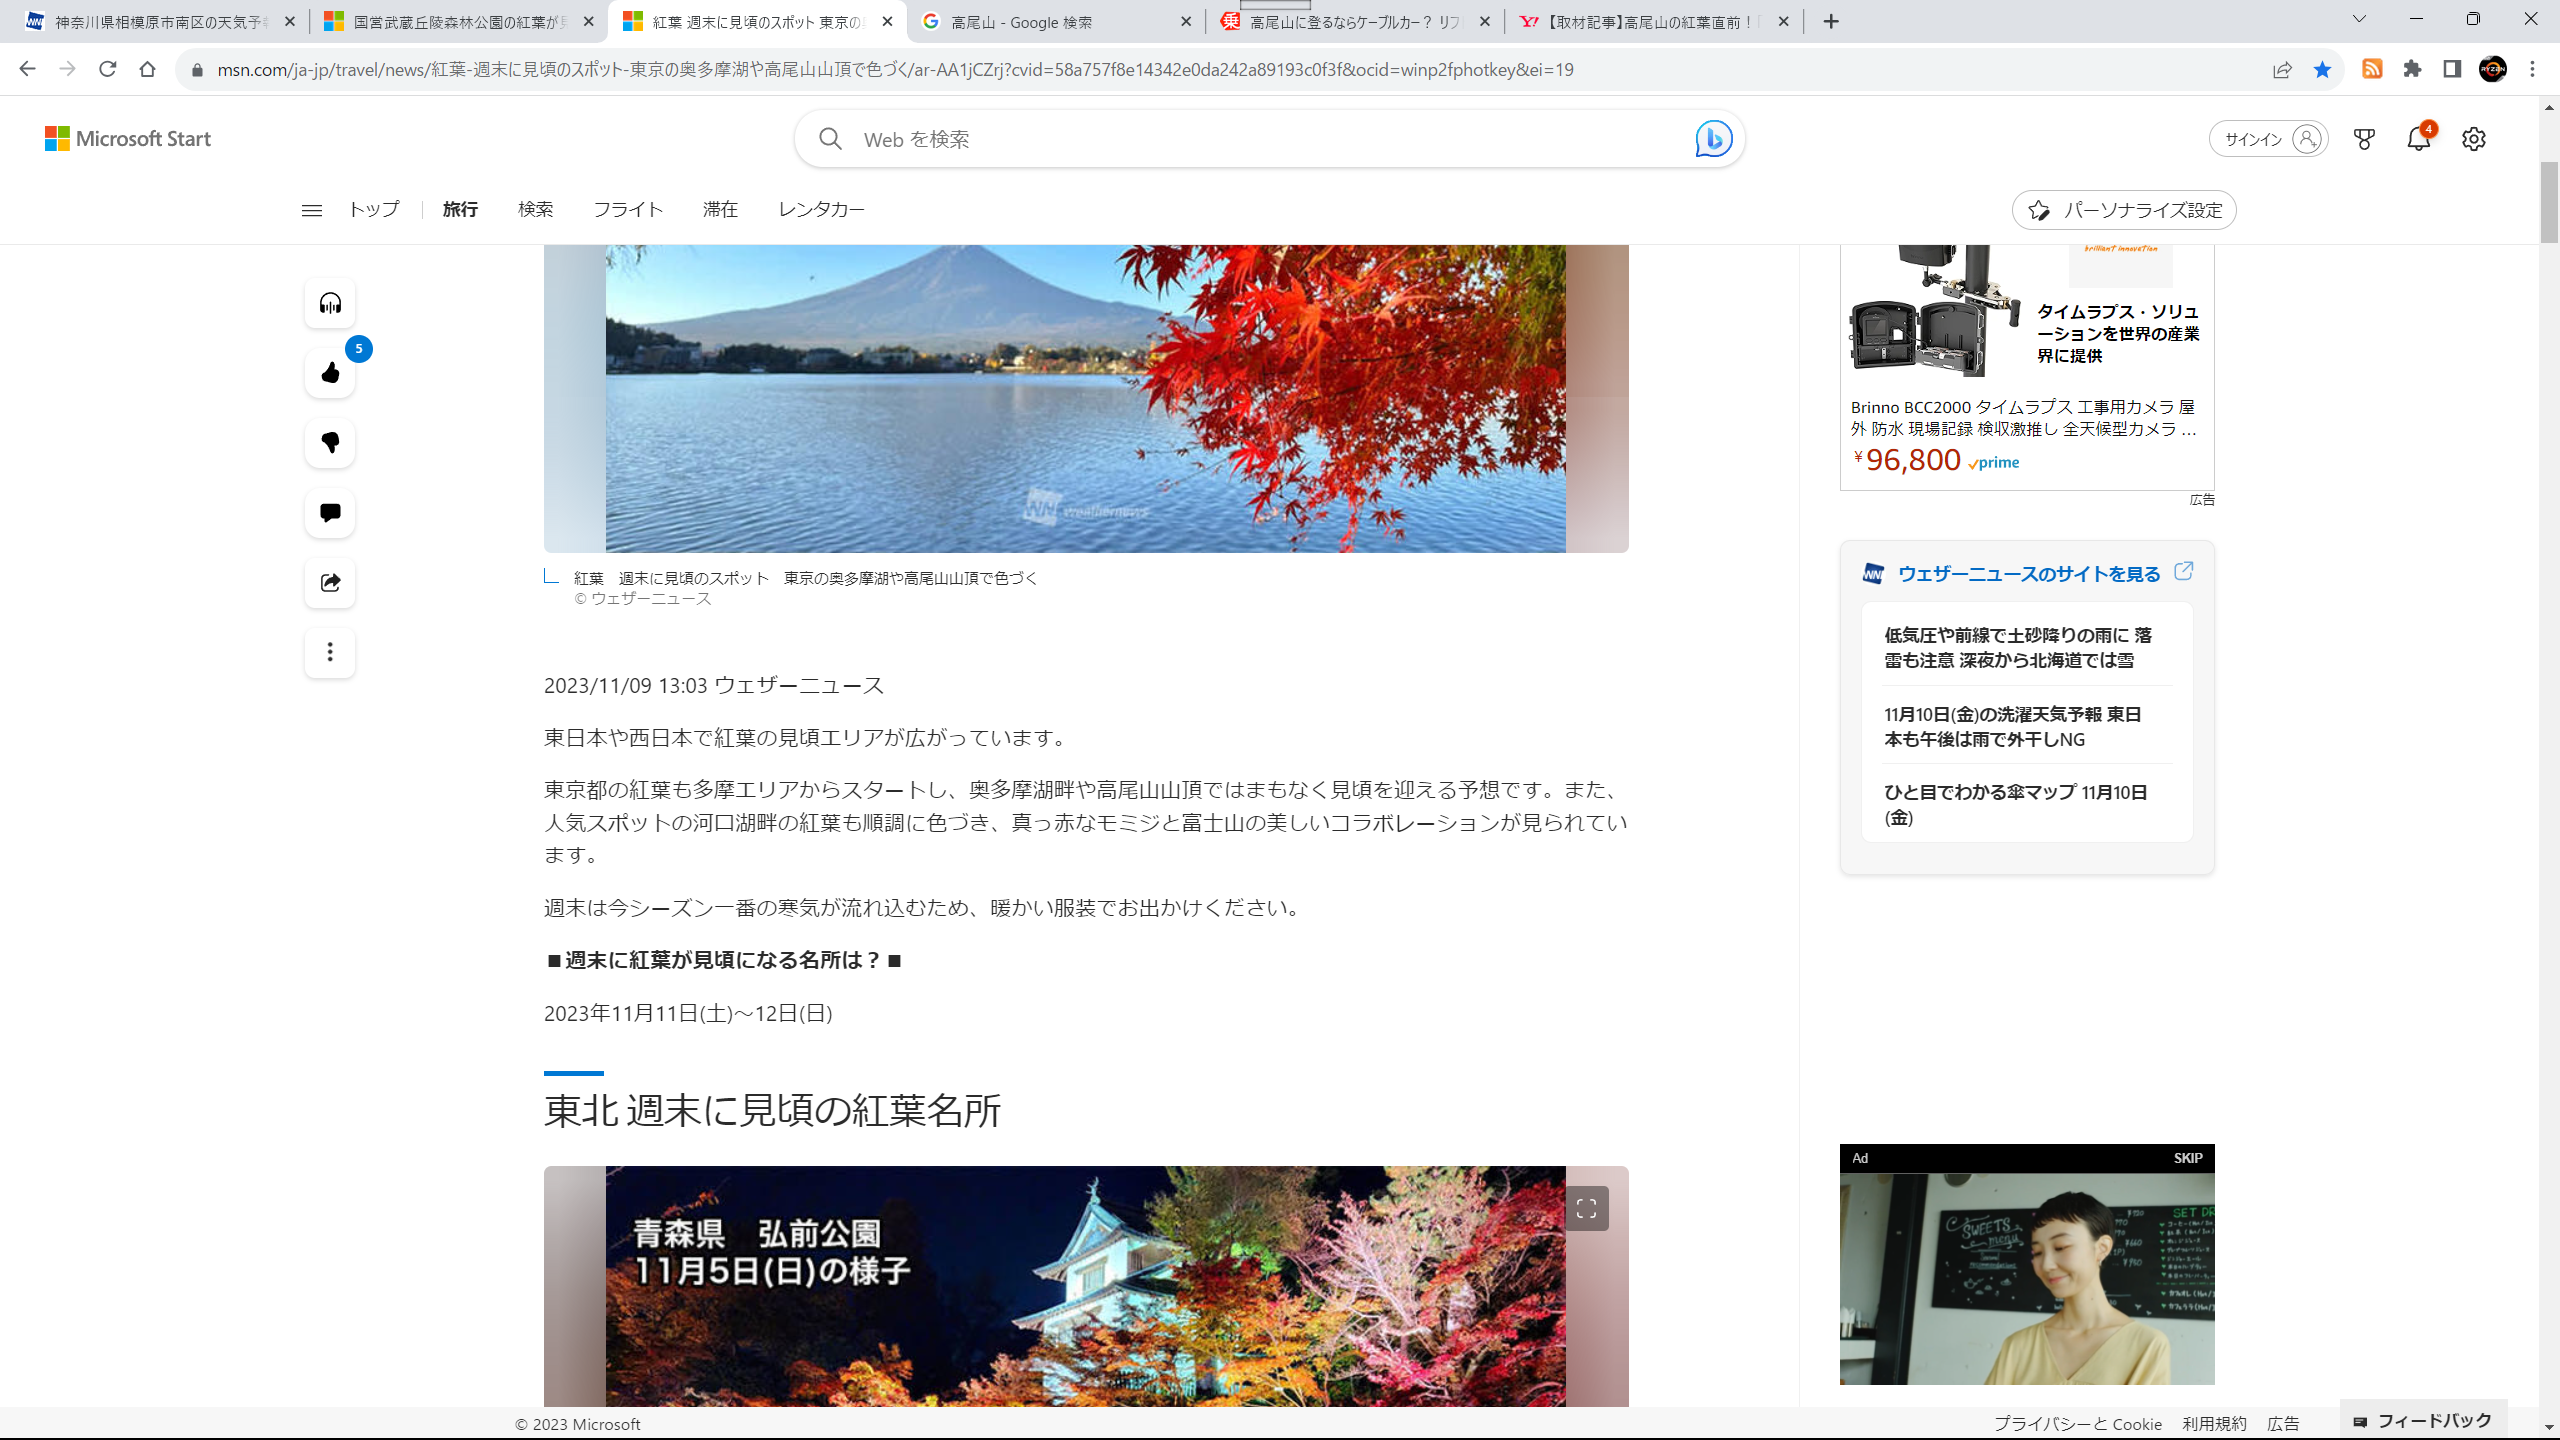Screen dimensions: 2560x1440
Task: Skip the video ad with SKIP
Action: tap(2187, 1158)
